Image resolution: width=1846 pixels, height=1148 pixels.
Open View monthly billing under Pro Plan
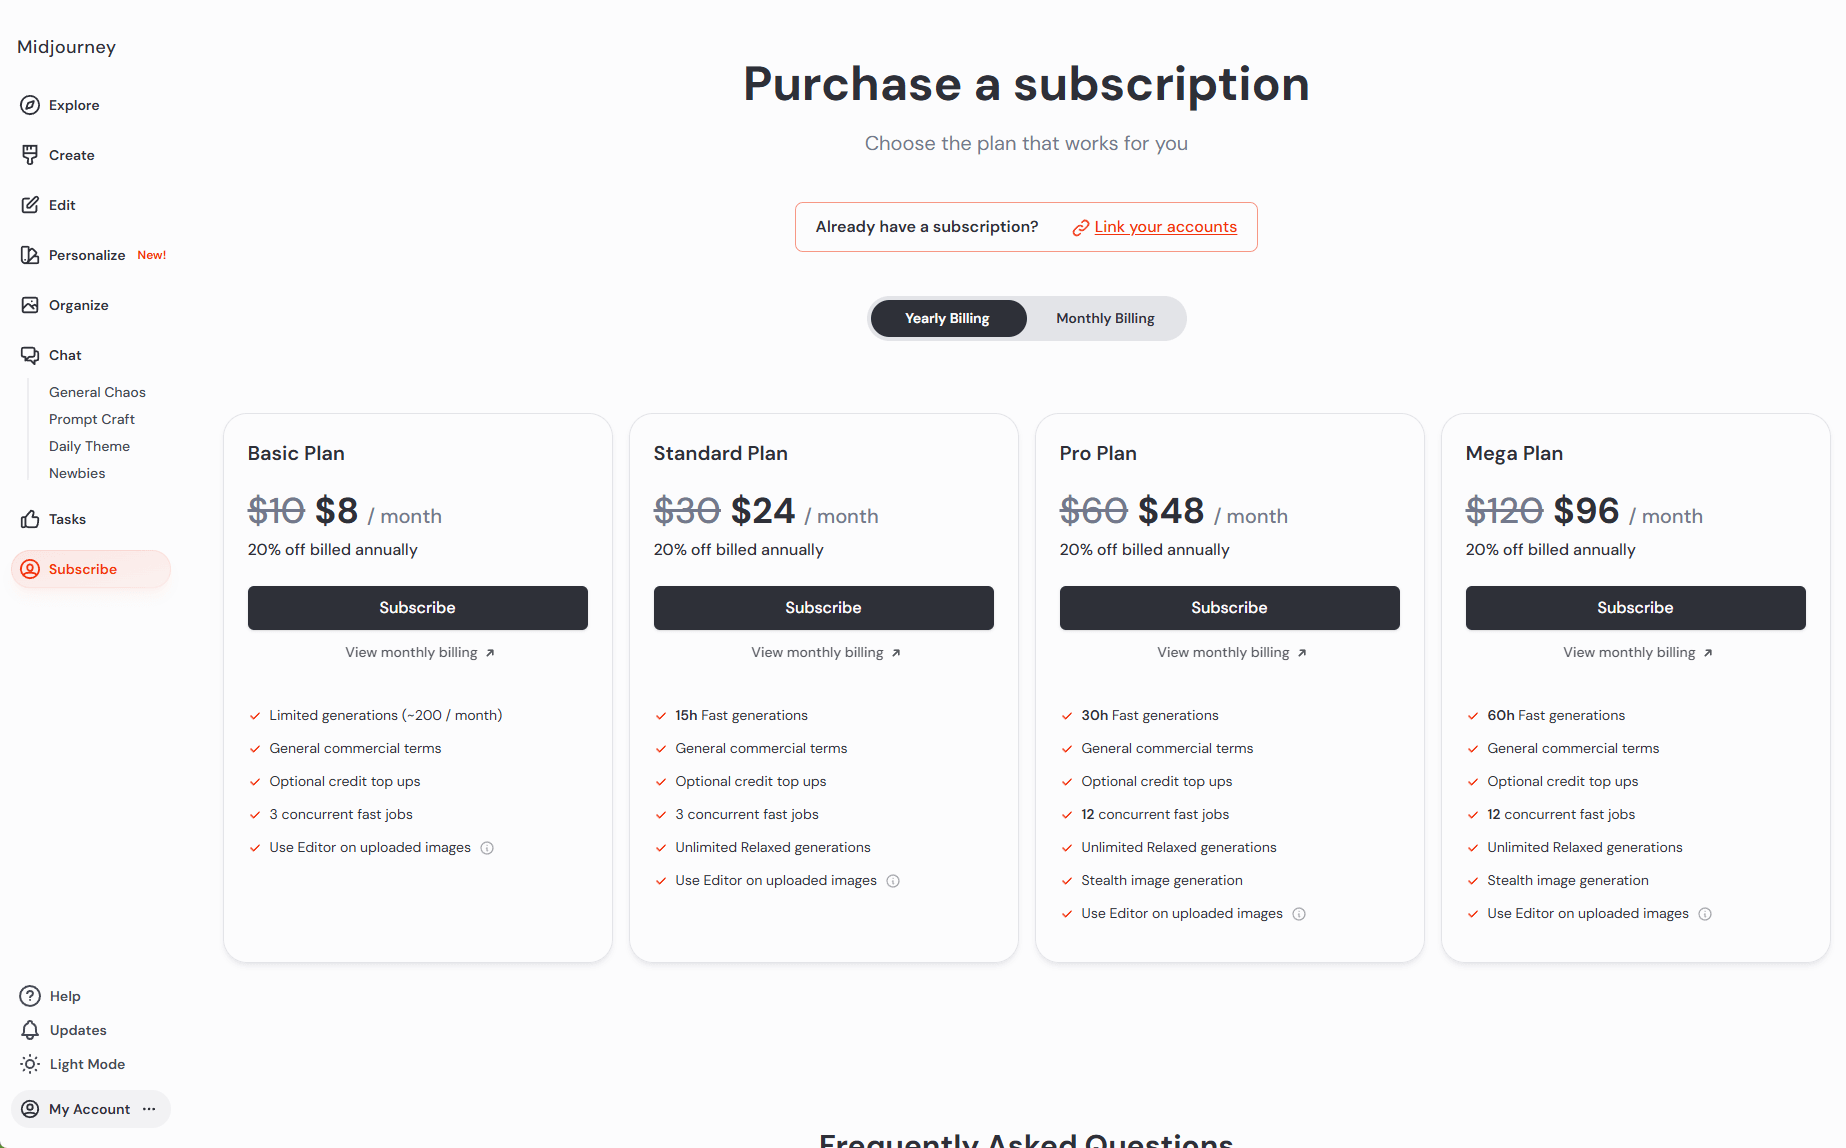pos(1231,652)
